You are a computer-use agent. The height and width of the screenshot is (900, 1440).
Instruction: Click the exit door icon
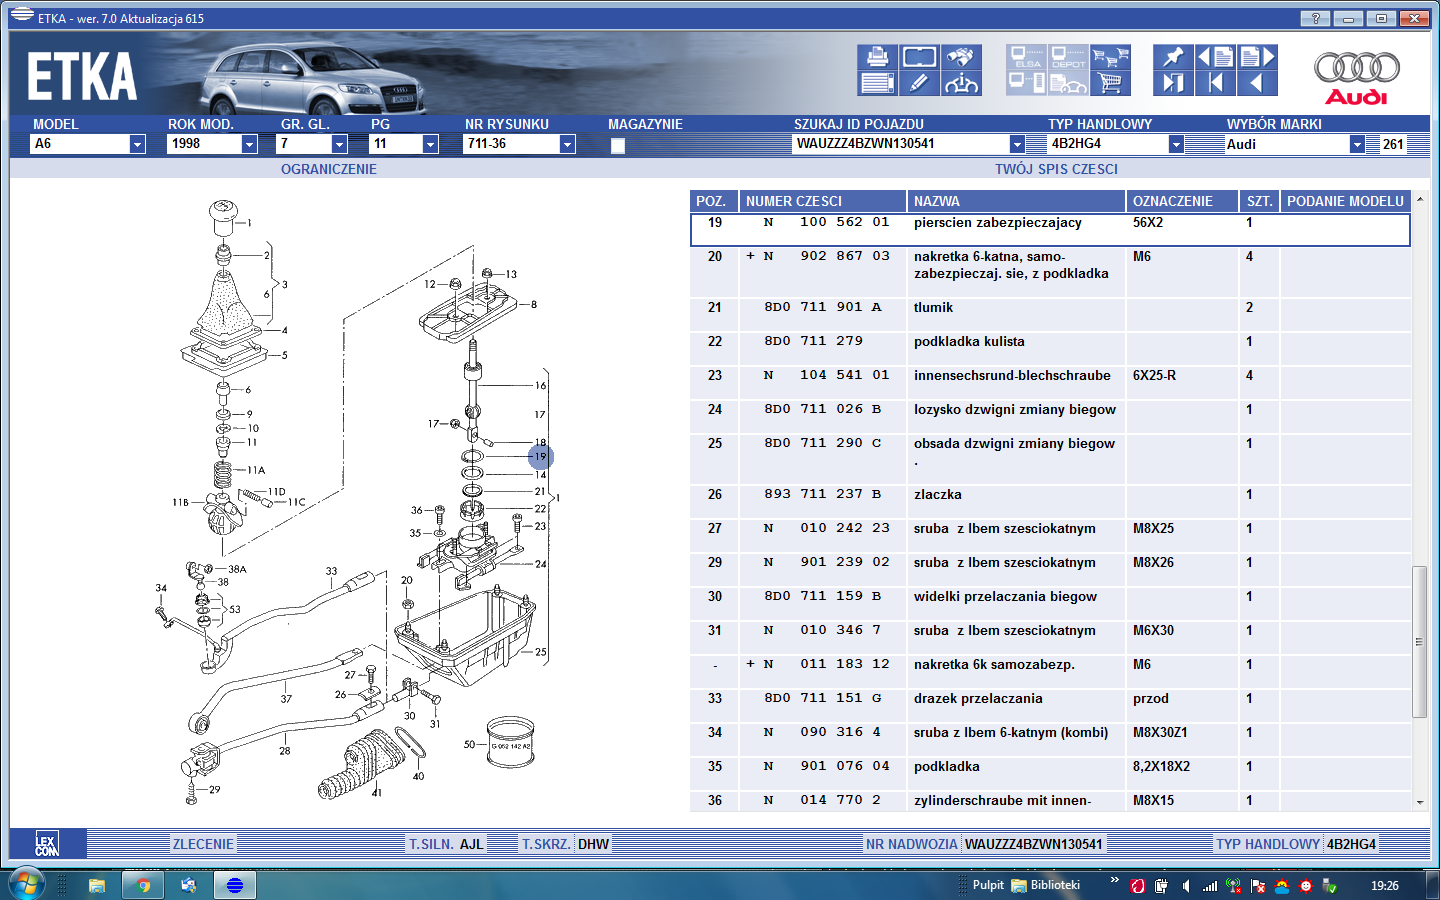(x=1173, y=83)
